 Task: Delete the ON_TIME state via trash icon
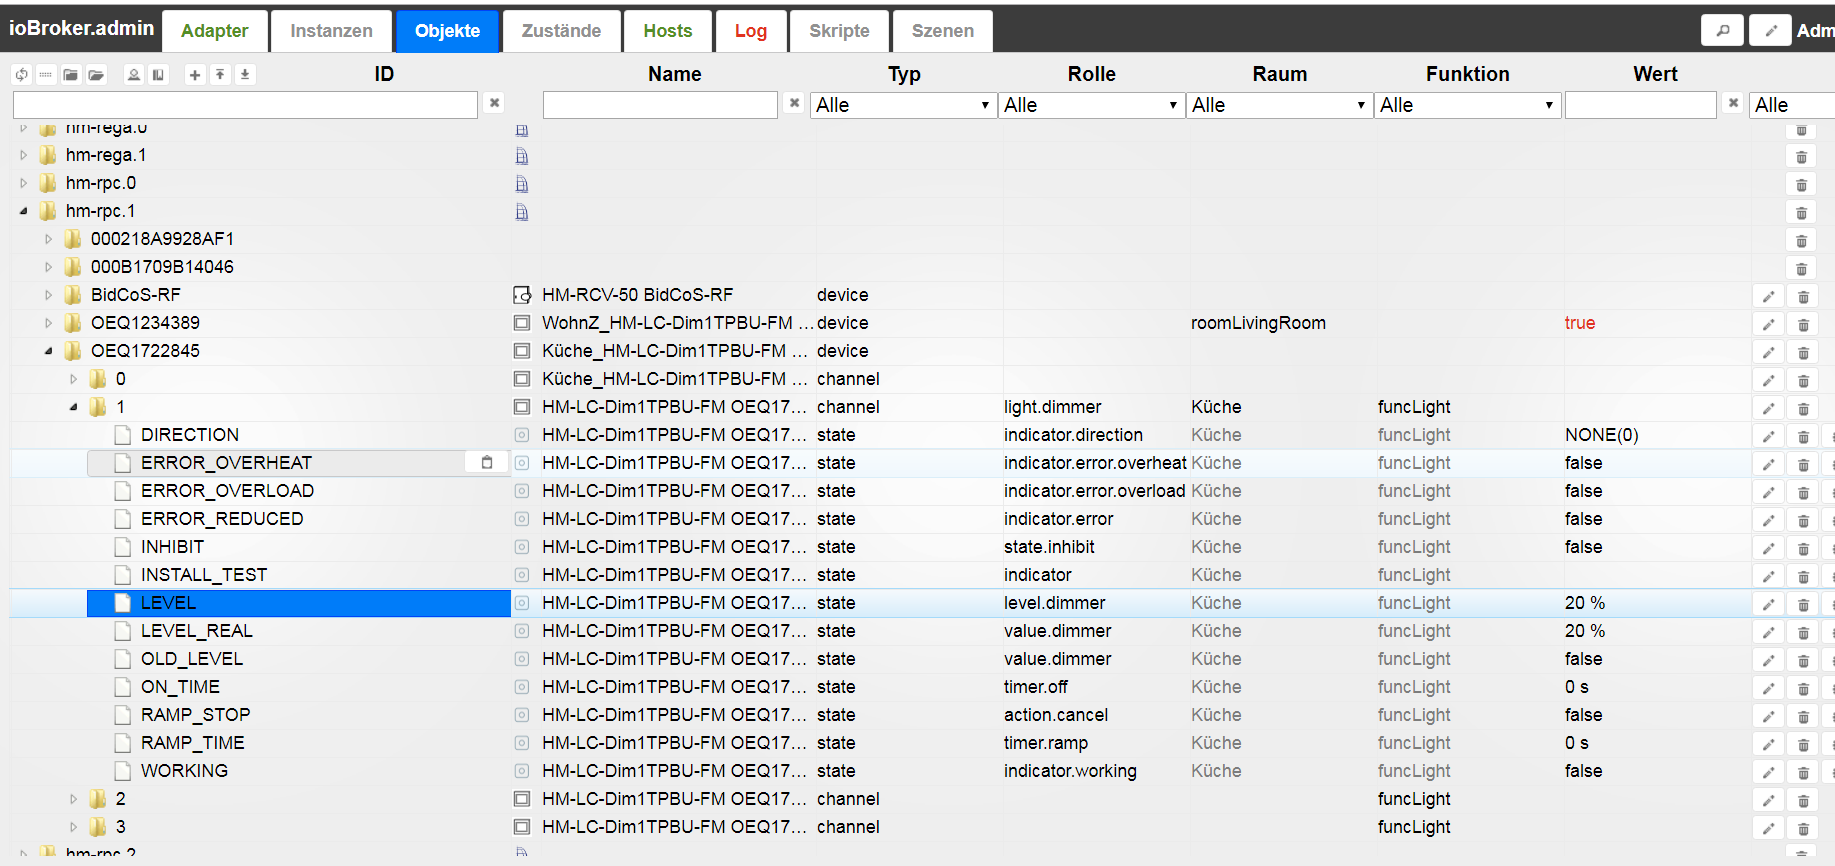1803,688
